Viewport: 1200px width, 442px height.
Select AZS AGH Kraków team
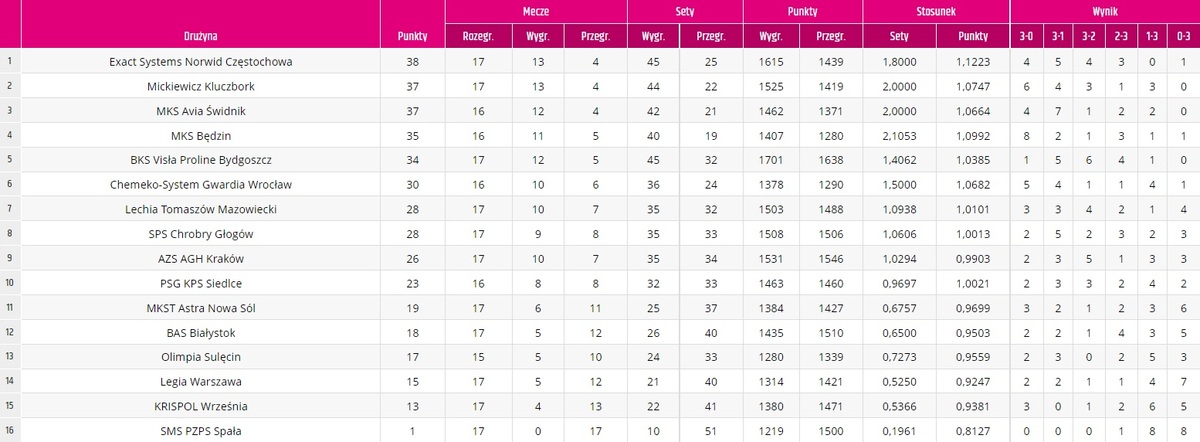[201, 257]
